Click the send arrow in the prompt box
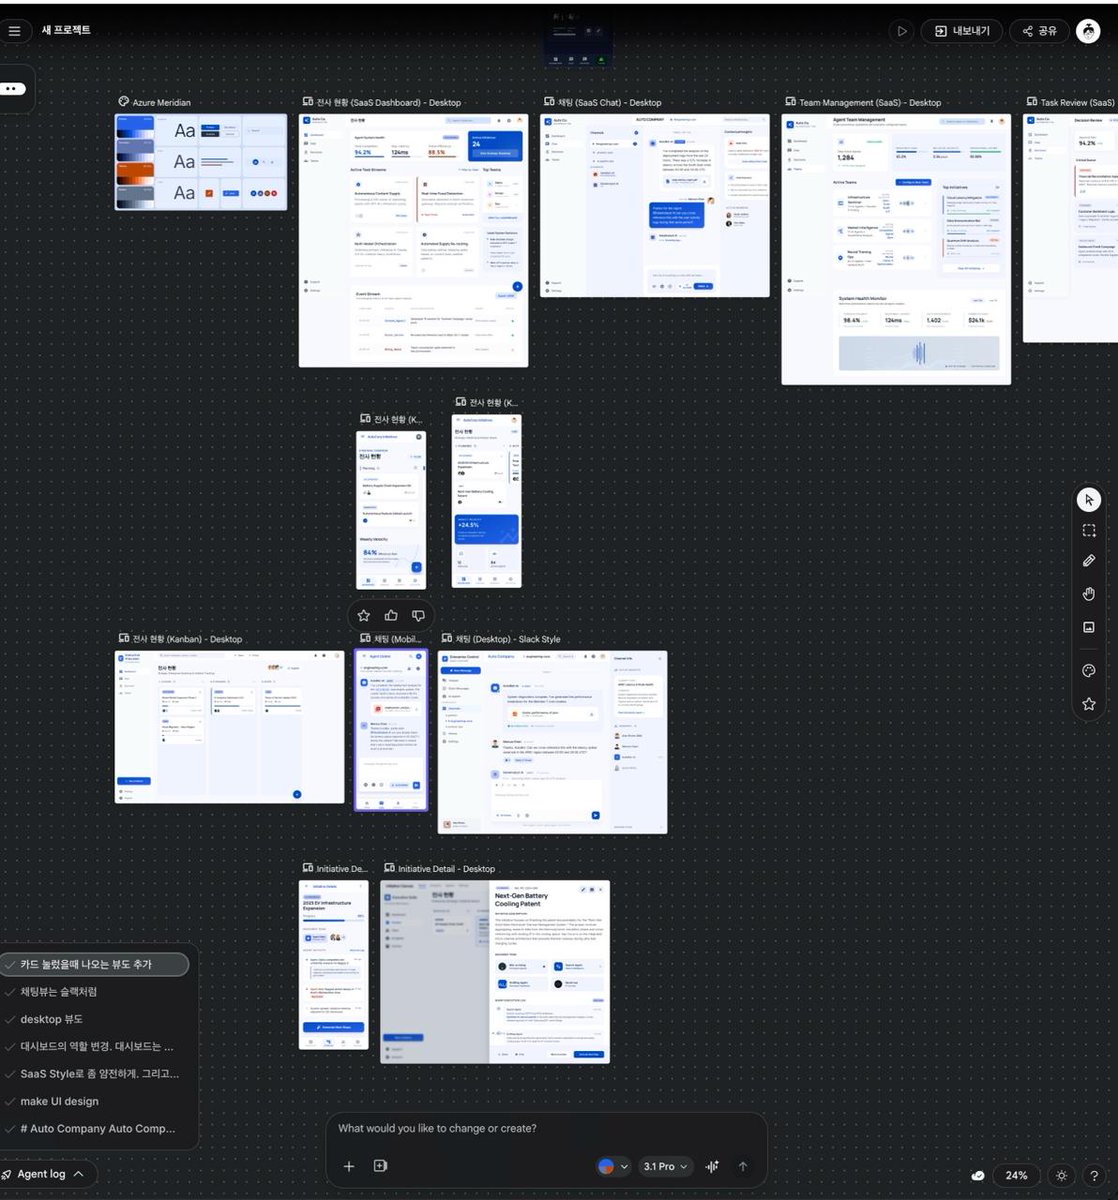The width and height of the screenshot is (1118, 1200). point(742,1166)
